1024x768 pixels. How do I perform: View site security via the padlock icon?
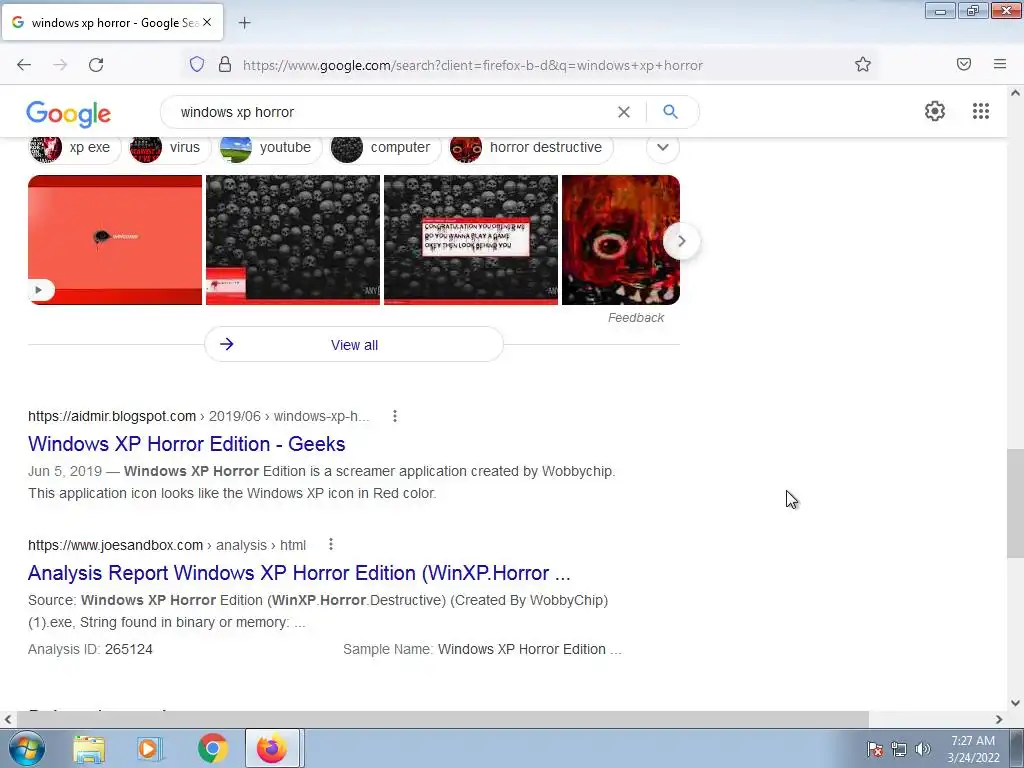coord(225,64)
